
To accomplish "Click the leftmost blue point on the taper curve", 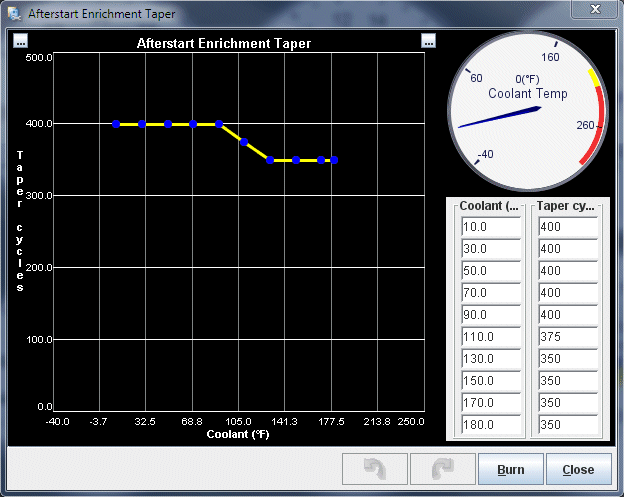I will 116,124.
